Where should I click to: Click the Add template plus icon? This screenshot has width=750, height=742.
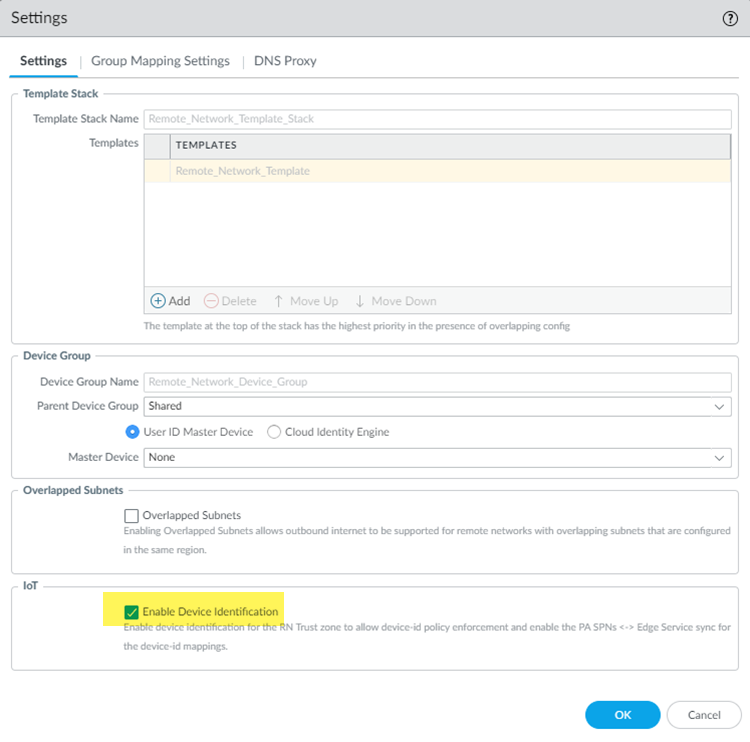158,300
